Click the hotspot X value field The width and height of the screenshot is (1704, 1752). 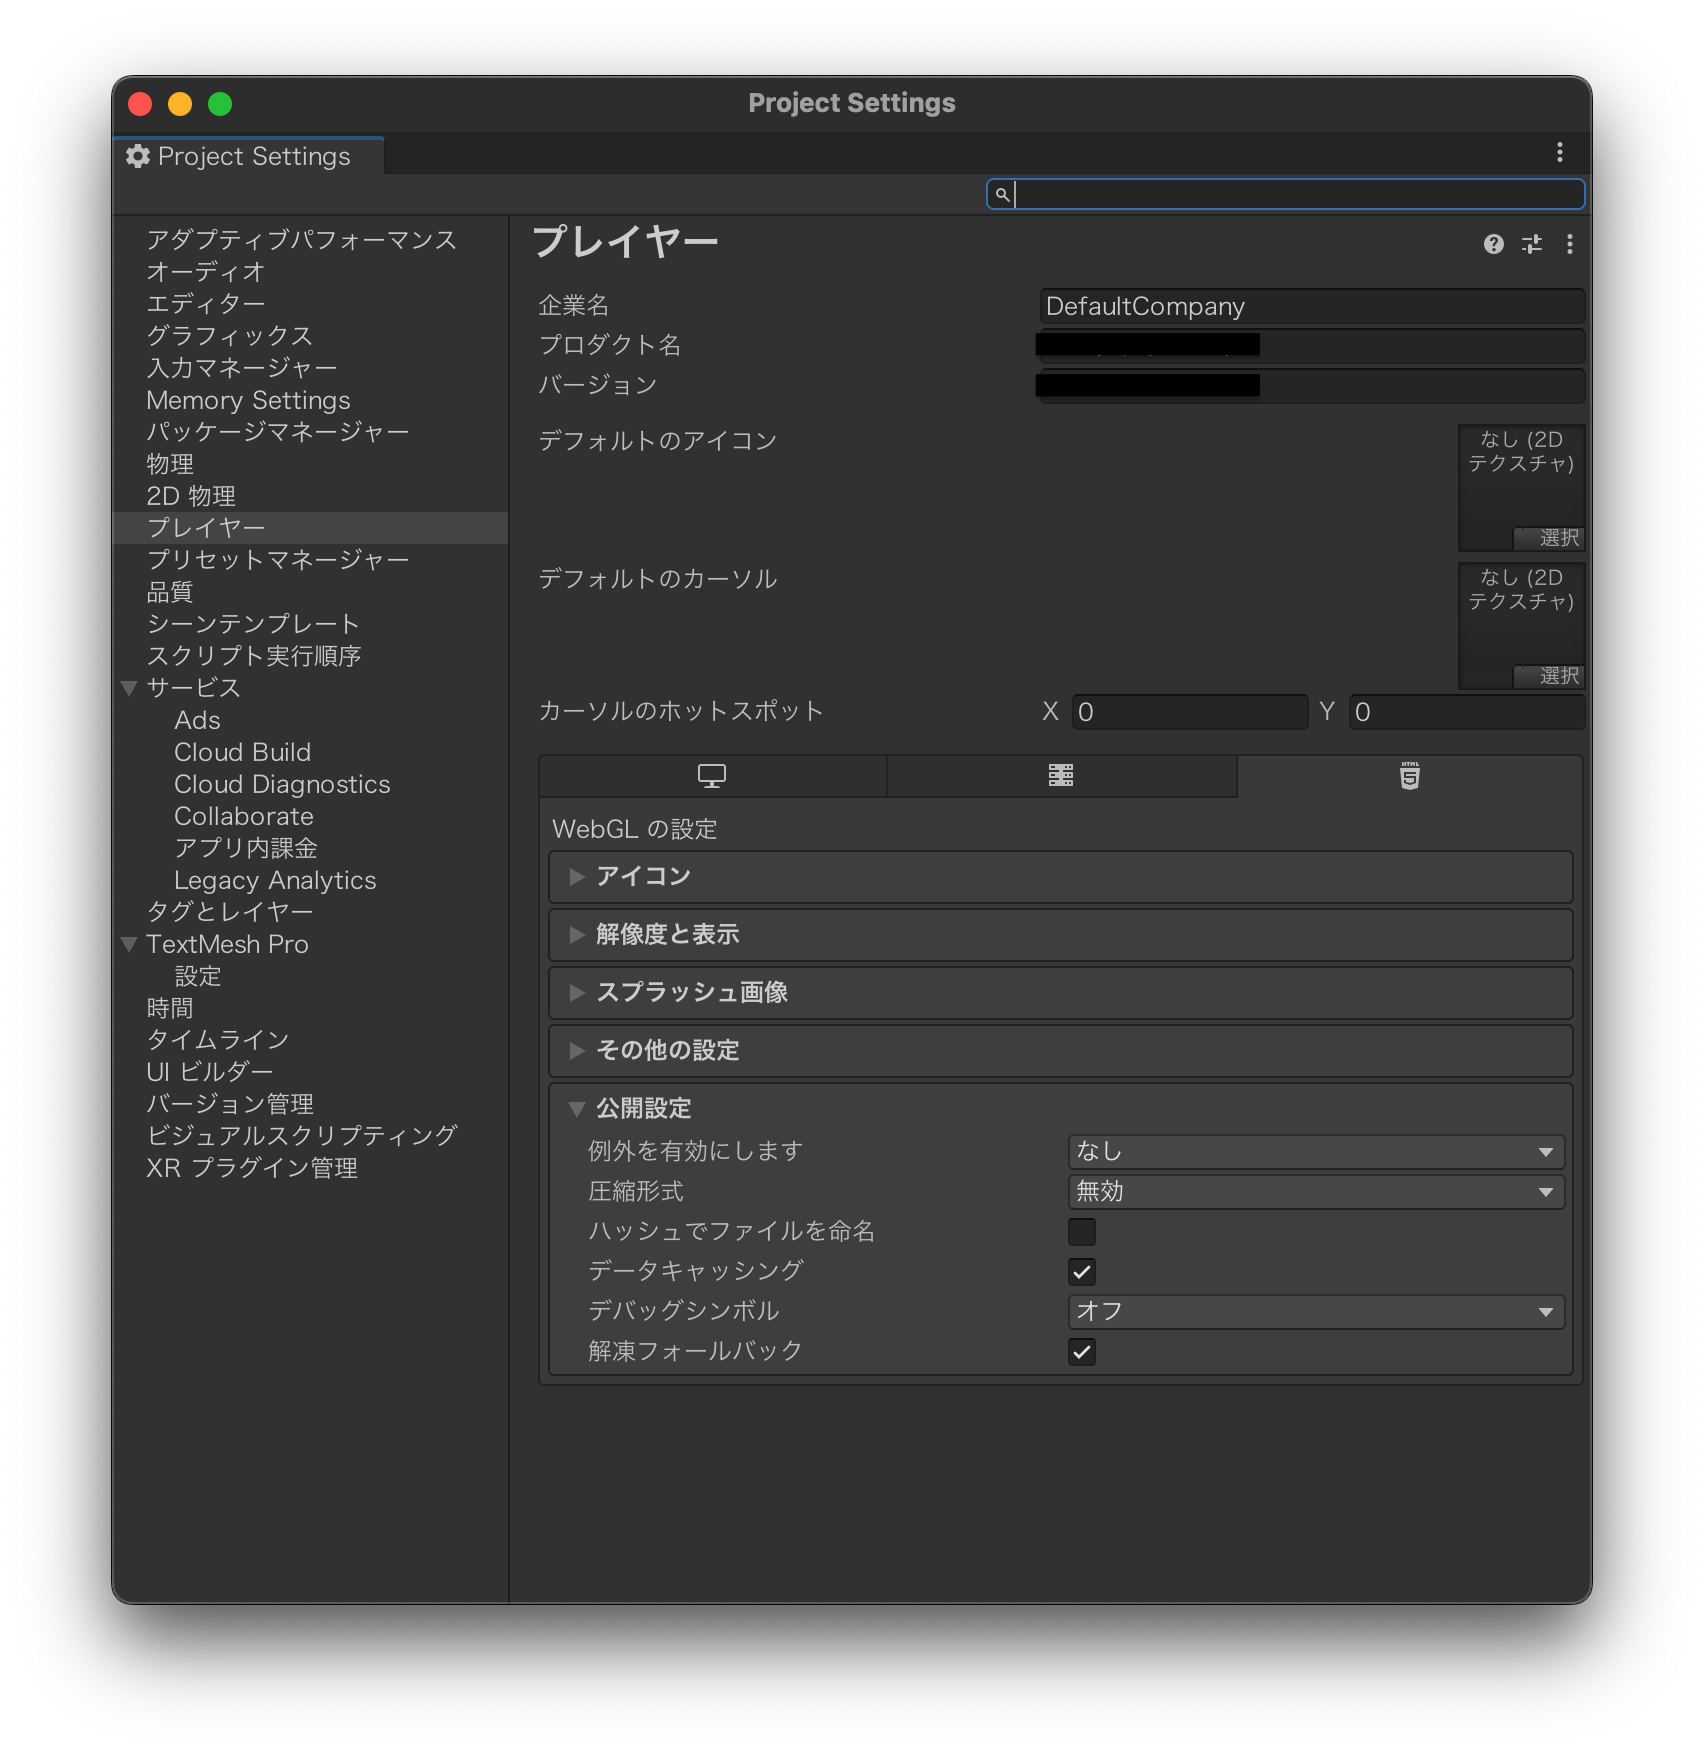coord(1190,712)
